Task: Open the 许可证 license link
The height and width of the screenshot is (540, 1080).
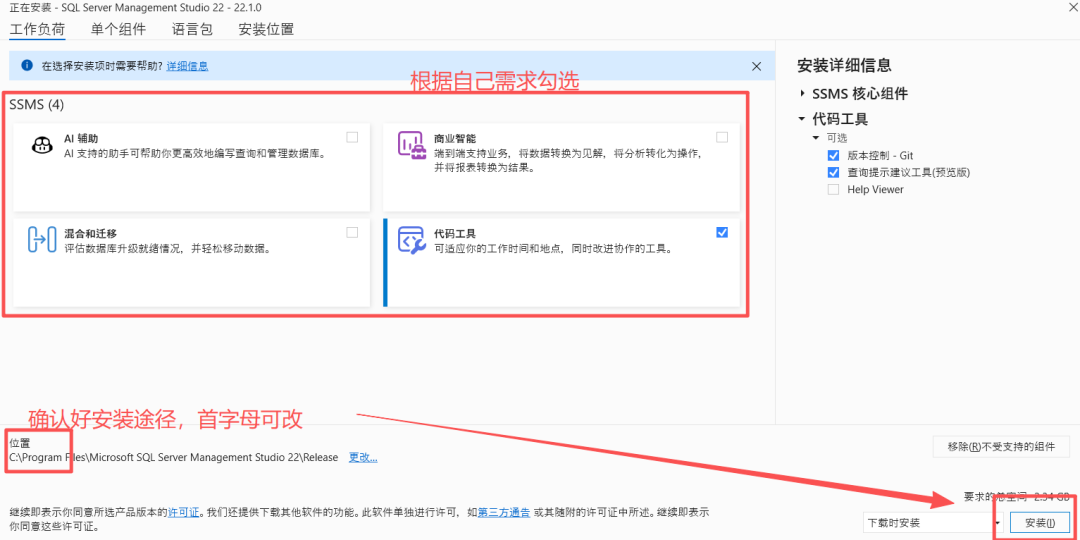Action: tap(184, 512)
